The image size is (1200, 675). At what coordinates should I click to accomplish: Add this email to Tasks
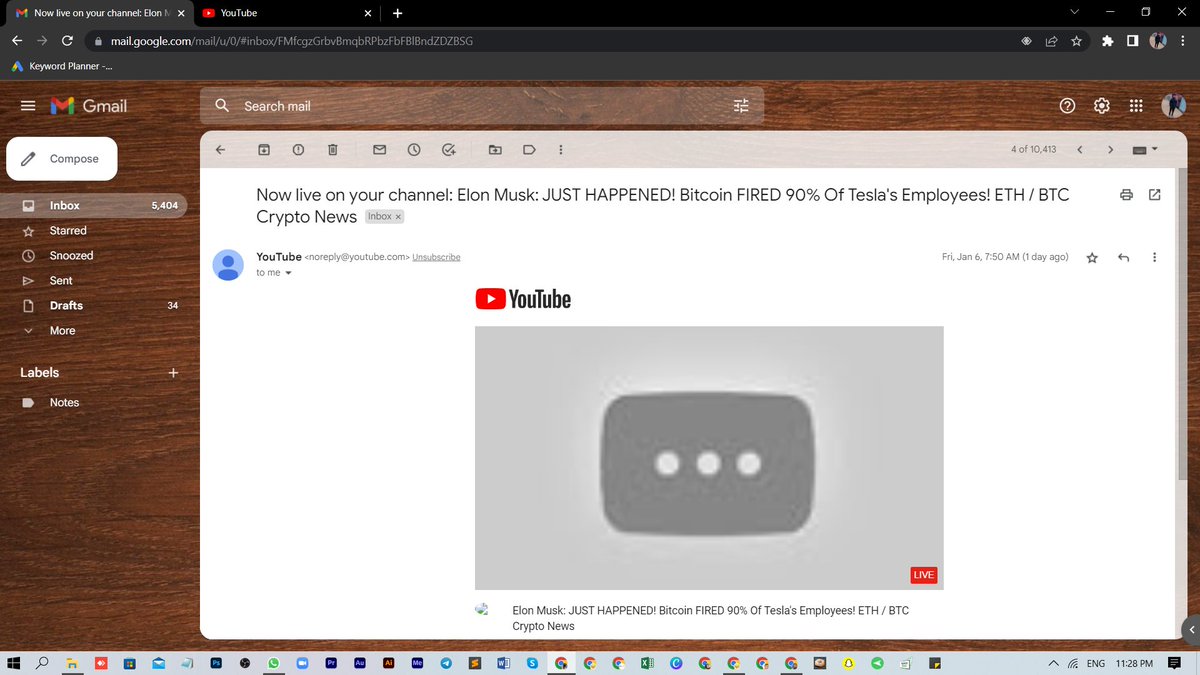(x=449, y=150)
